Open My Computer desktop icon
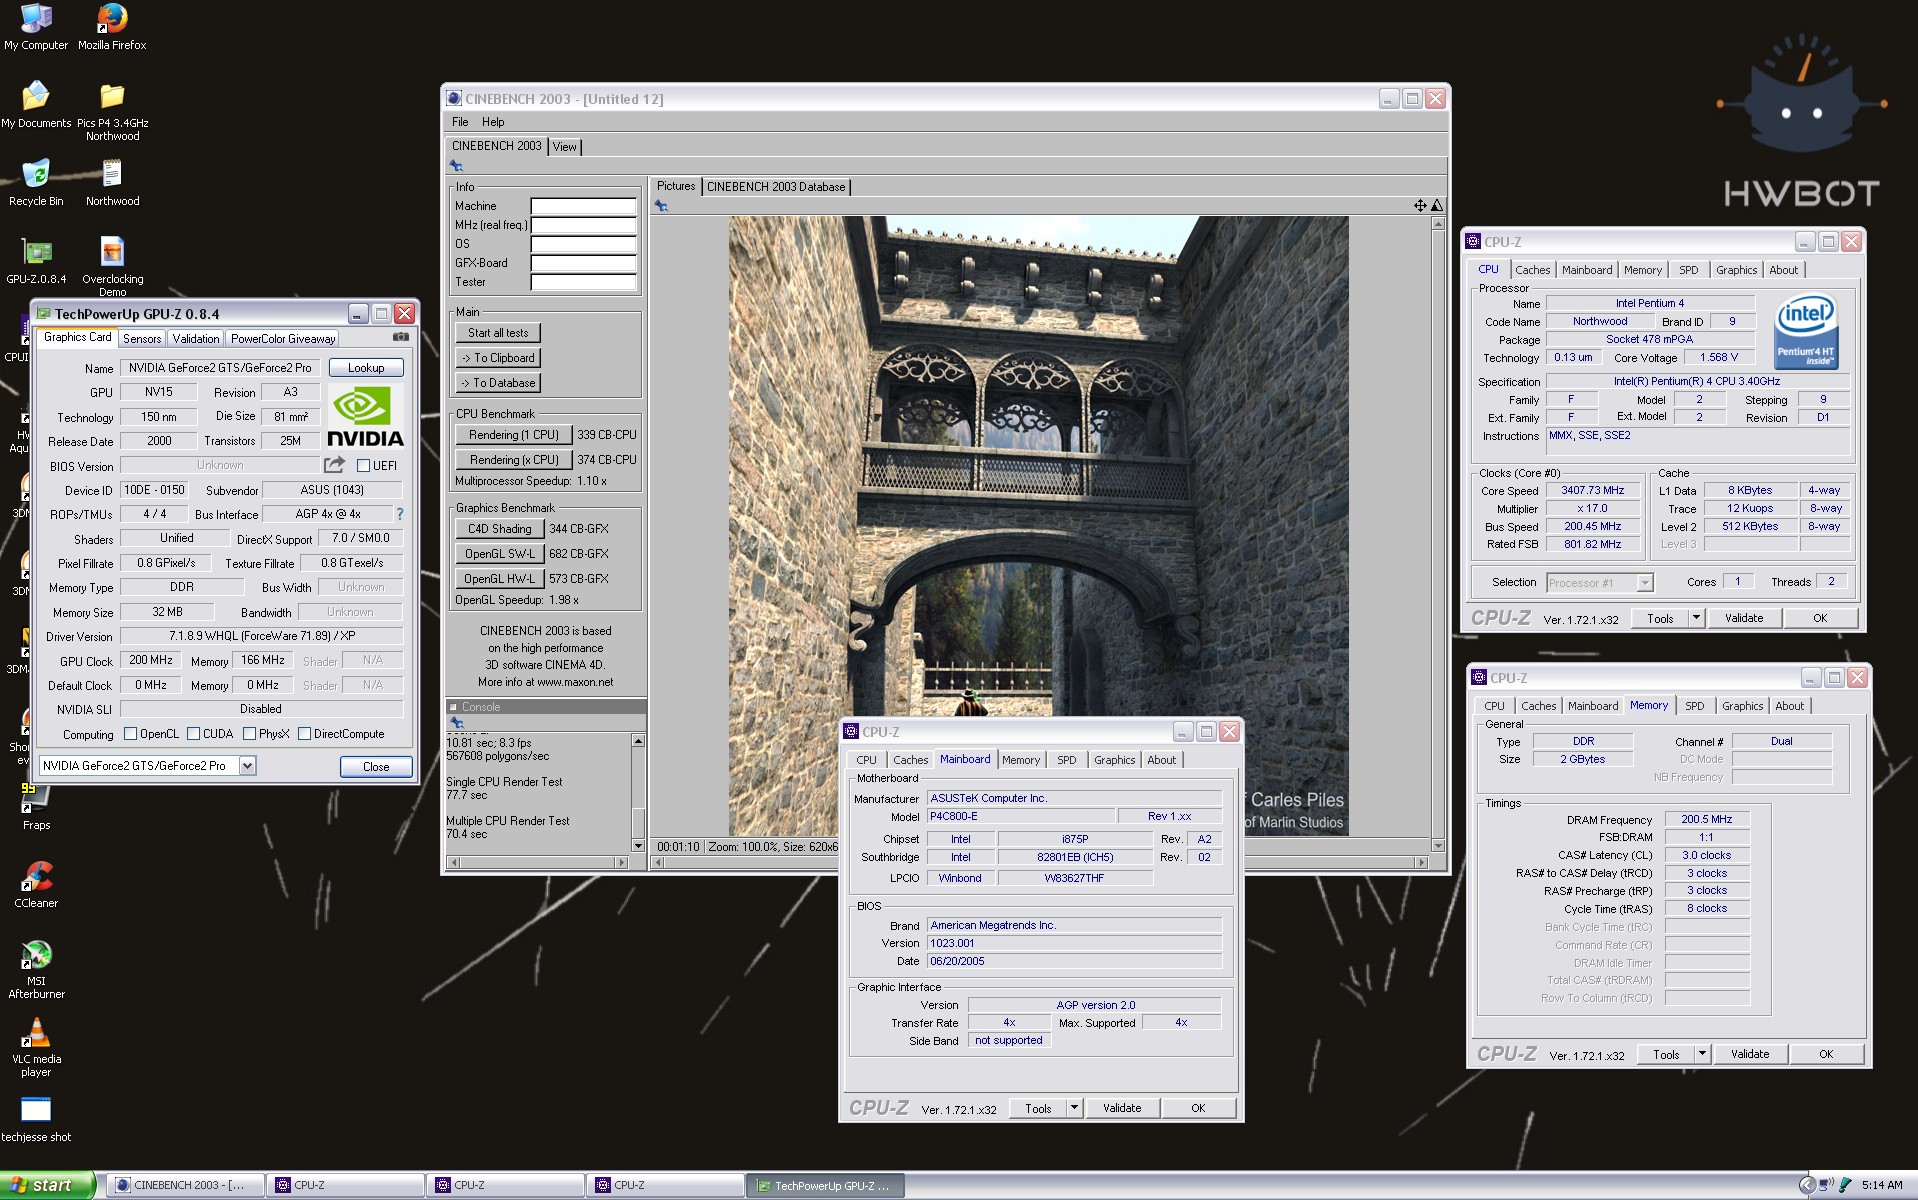The height and width of the screenshot is (1200, 1918). 36,27
